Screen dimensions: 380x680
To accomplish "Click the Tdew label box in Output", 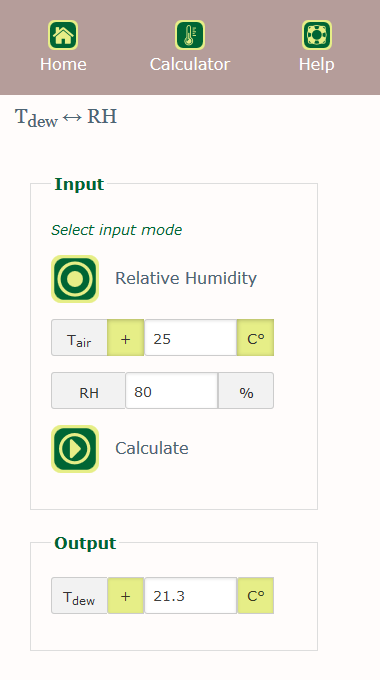I will click(x=79, y=595).
